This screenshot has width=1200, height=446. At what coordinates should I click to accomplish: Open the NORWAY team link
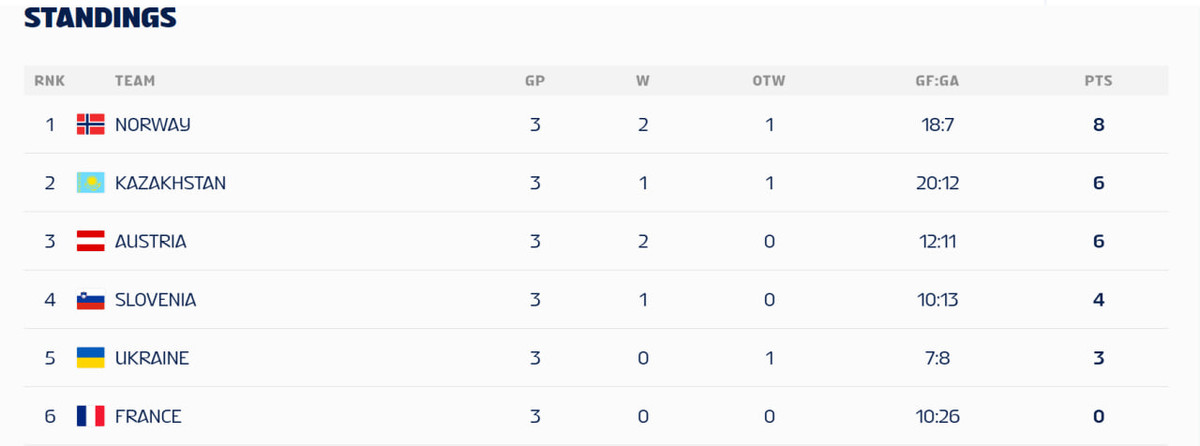point(152,125)
